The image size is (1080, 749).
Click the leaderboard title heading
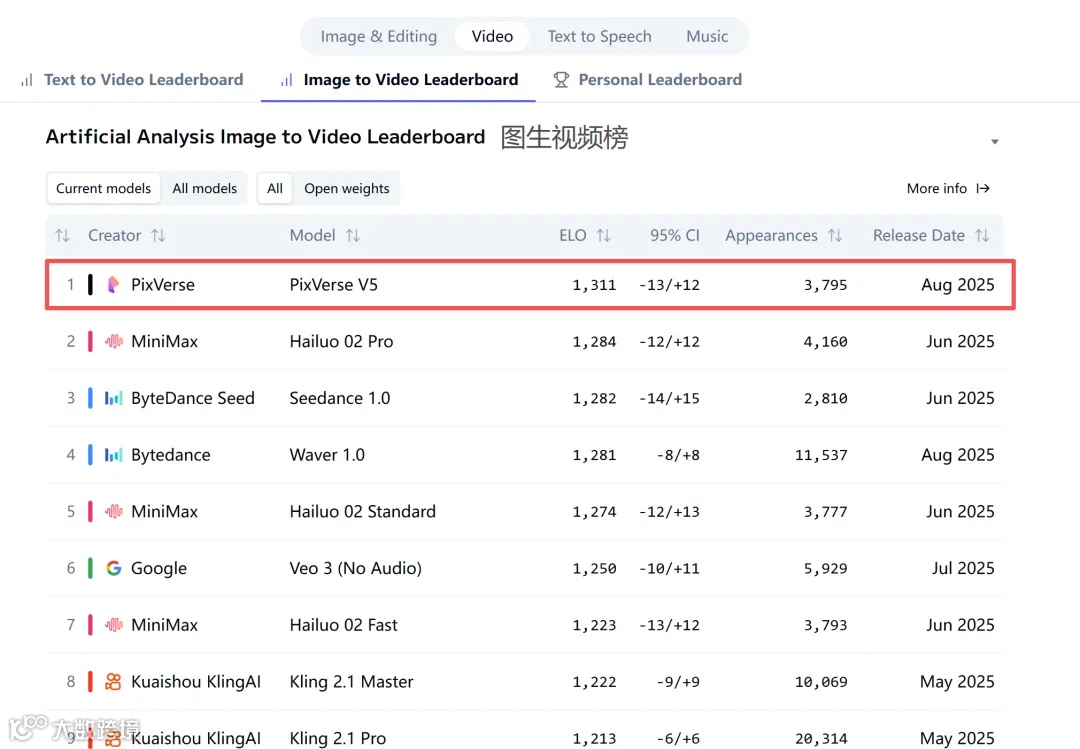[265, 137]
